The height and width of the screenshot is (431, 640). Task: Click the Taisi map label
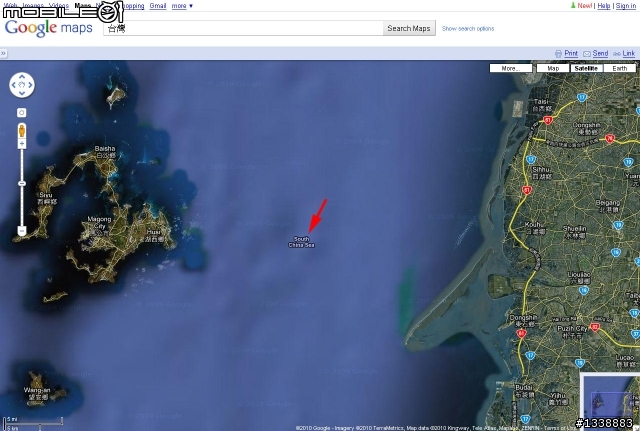[542, 105]
